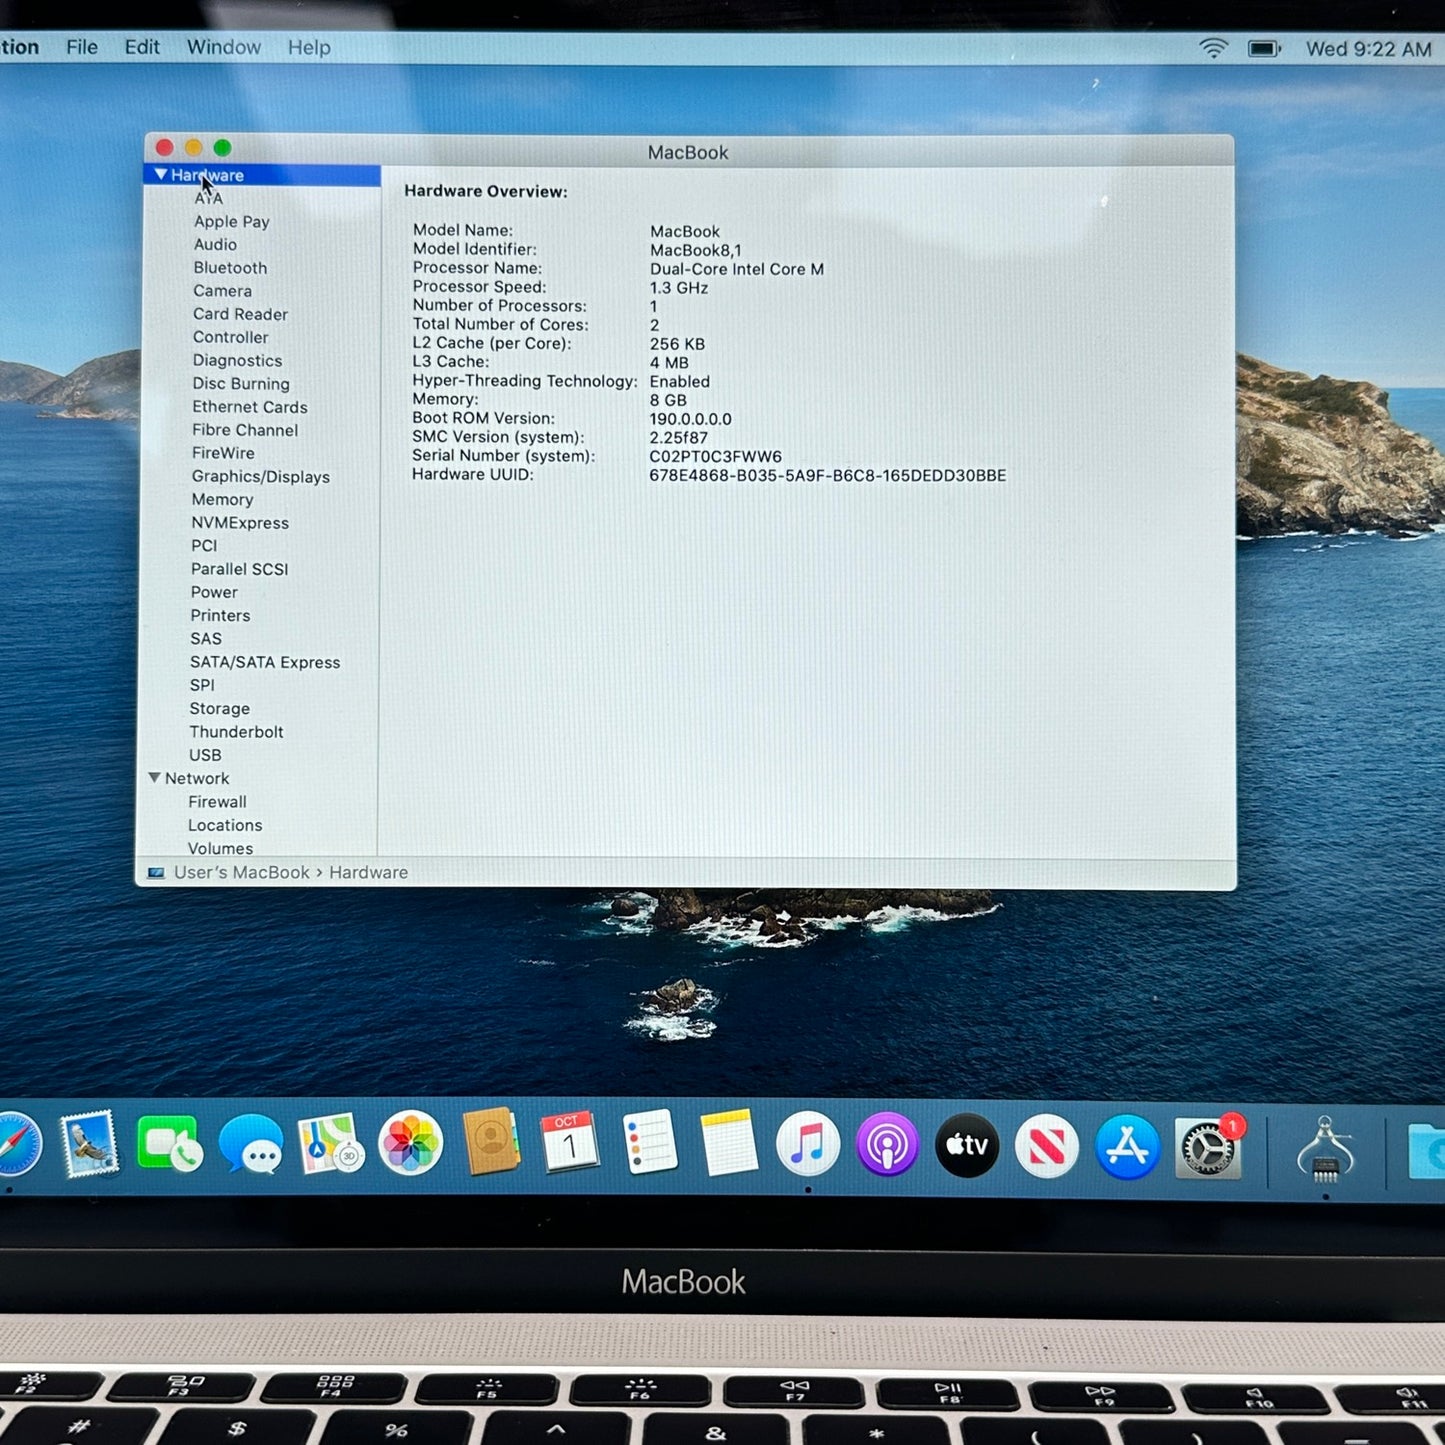The image size is (1445, 1445).
Task: Open Messages from the Dock
Action: 250,1144
